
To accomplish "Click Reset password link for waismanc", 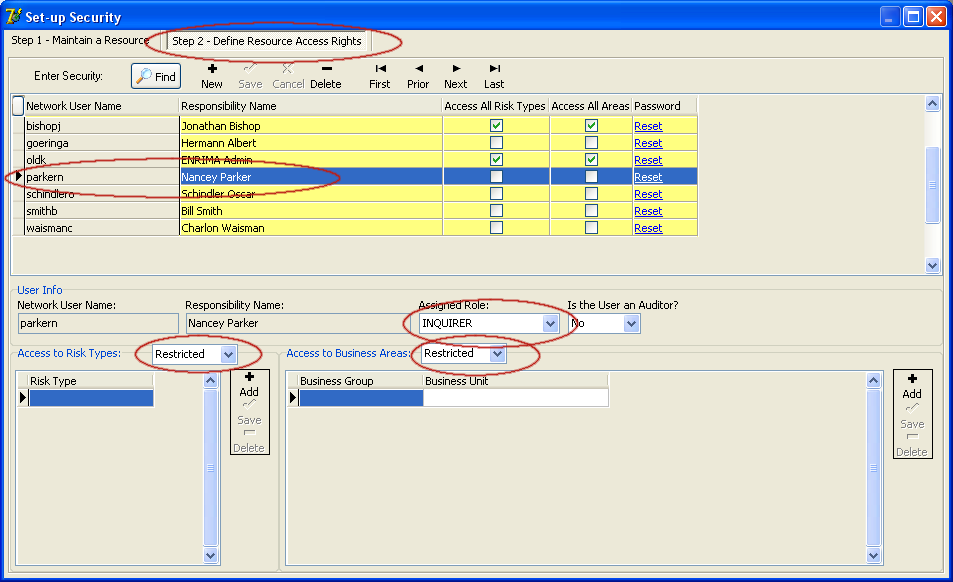I will coord(648,228).
